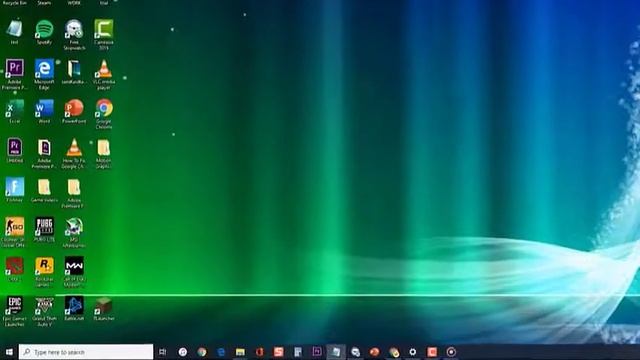Viewport: 640px width, 360px height.
Task: Open Premiere Pro from the taskbar
Action: point(317,352)
